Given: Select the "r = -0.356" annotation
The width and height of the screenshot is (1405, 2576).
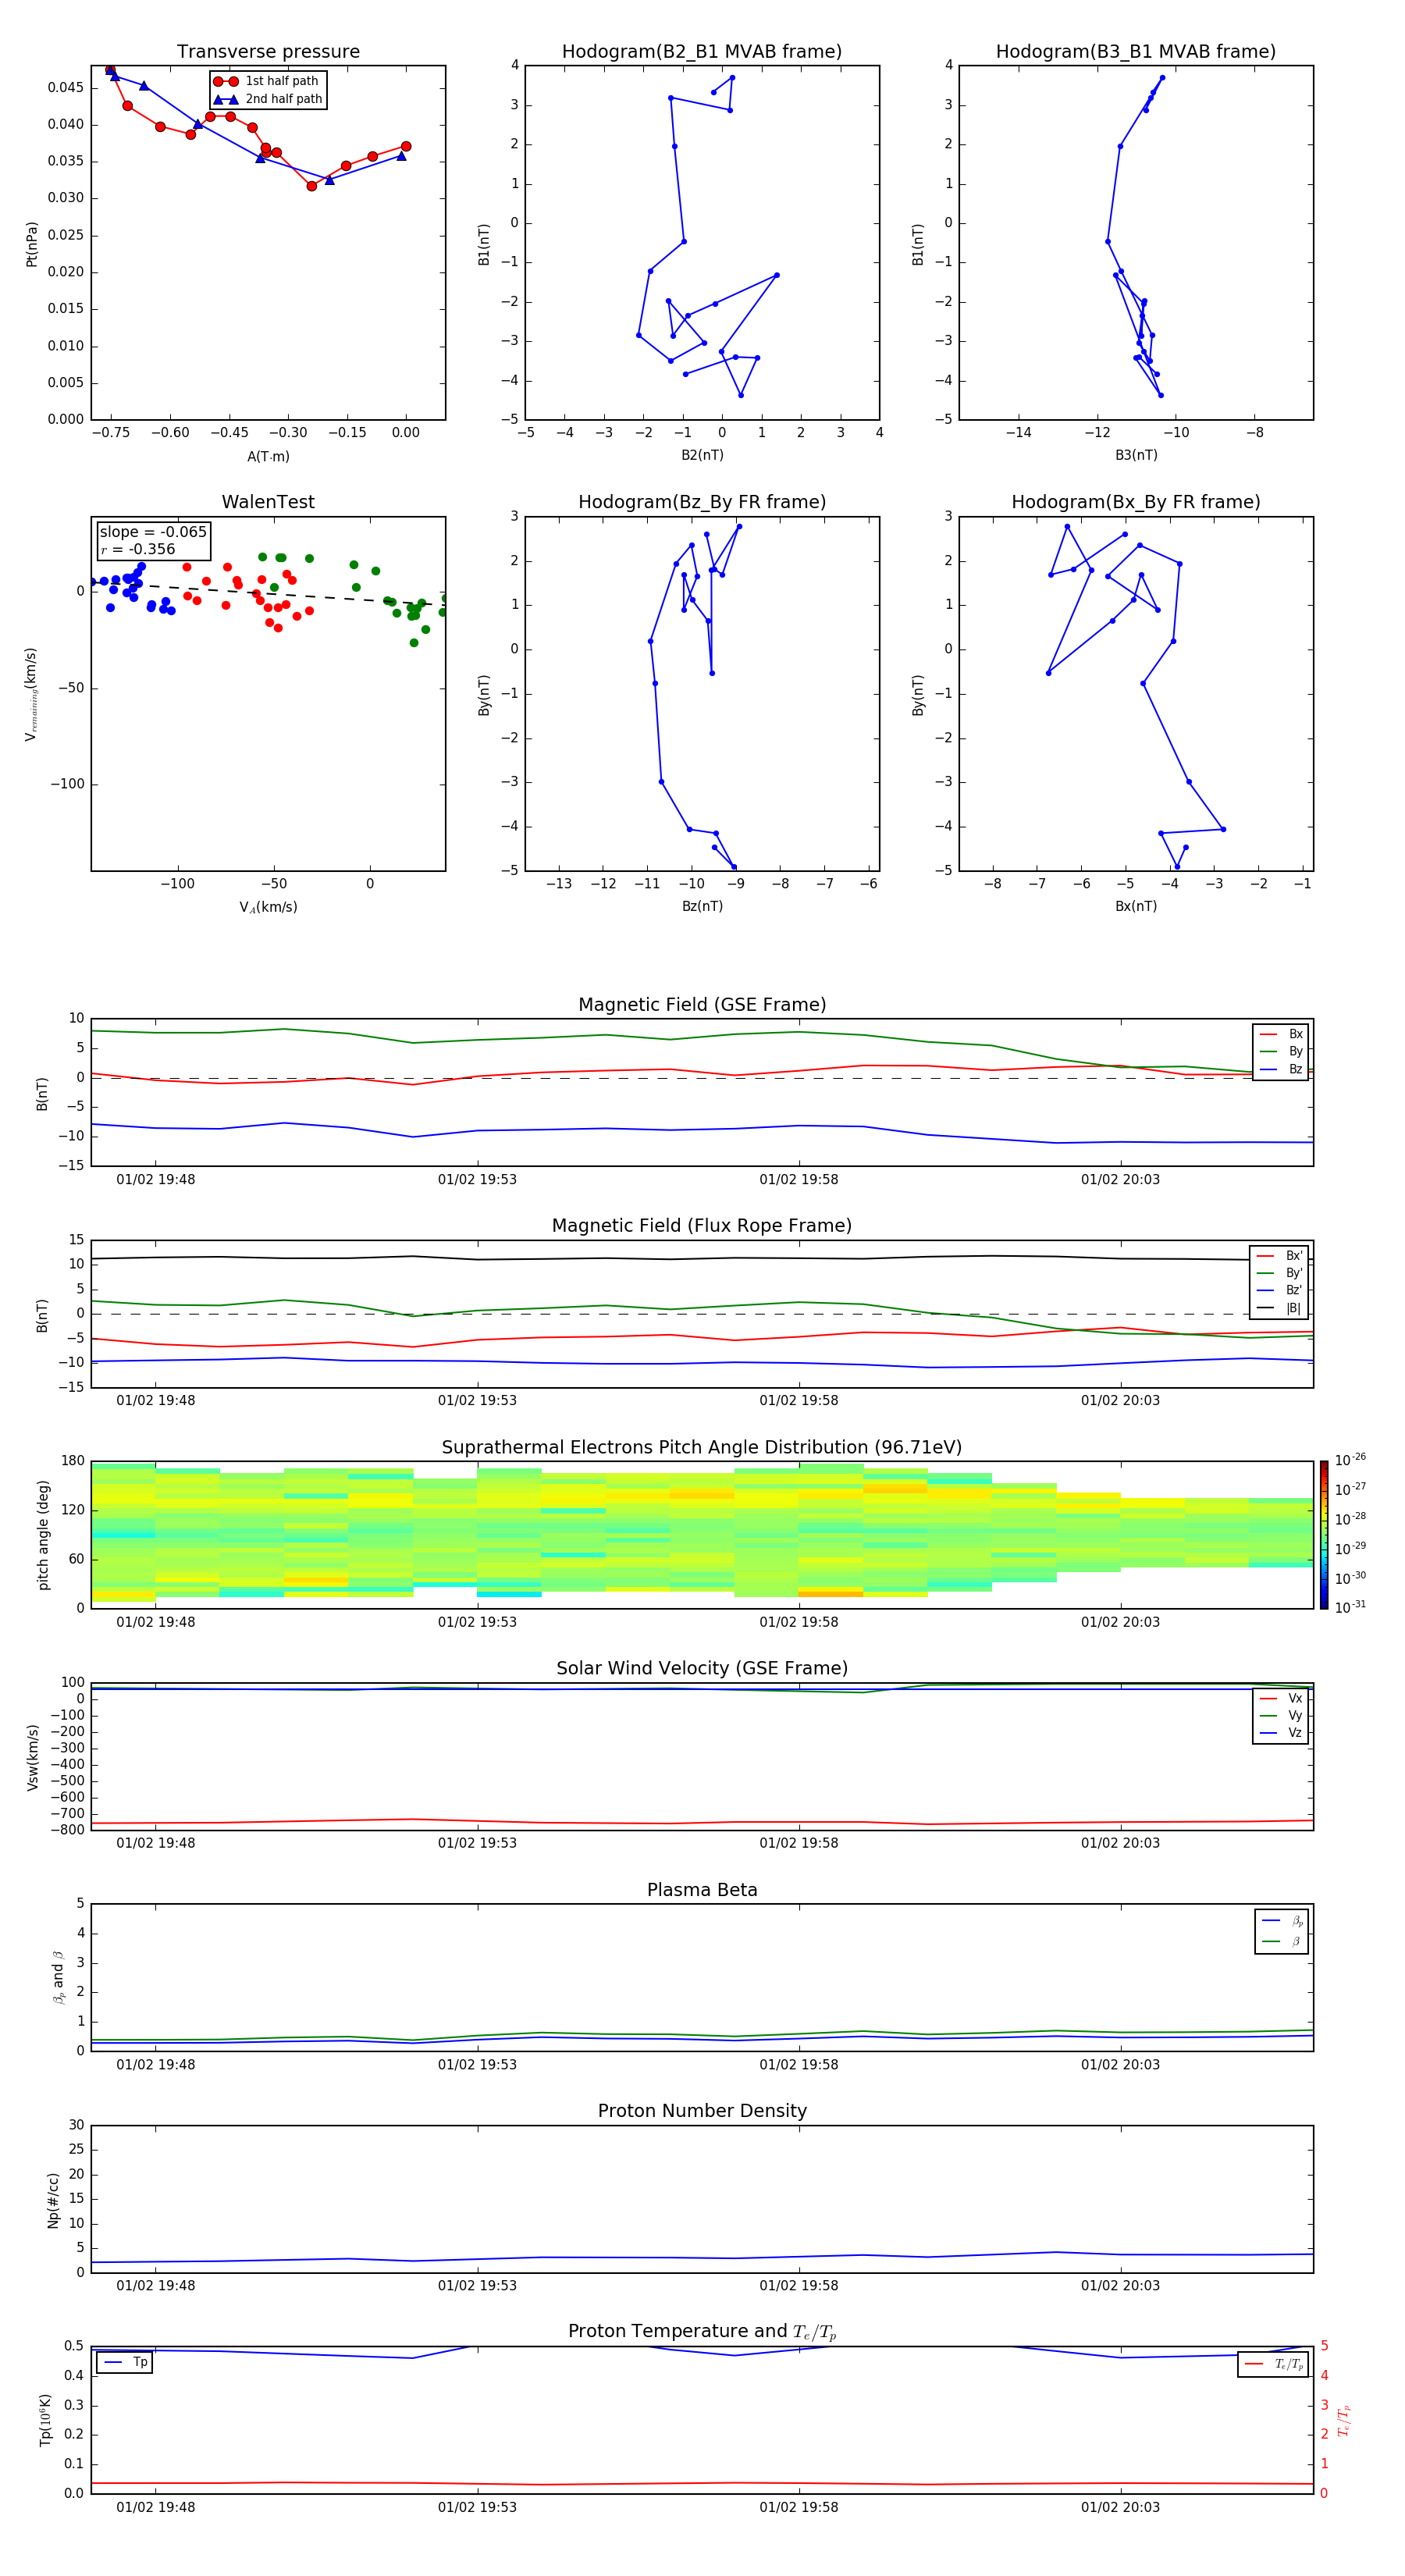Looking at the screenshot, I should pos(138,549).
